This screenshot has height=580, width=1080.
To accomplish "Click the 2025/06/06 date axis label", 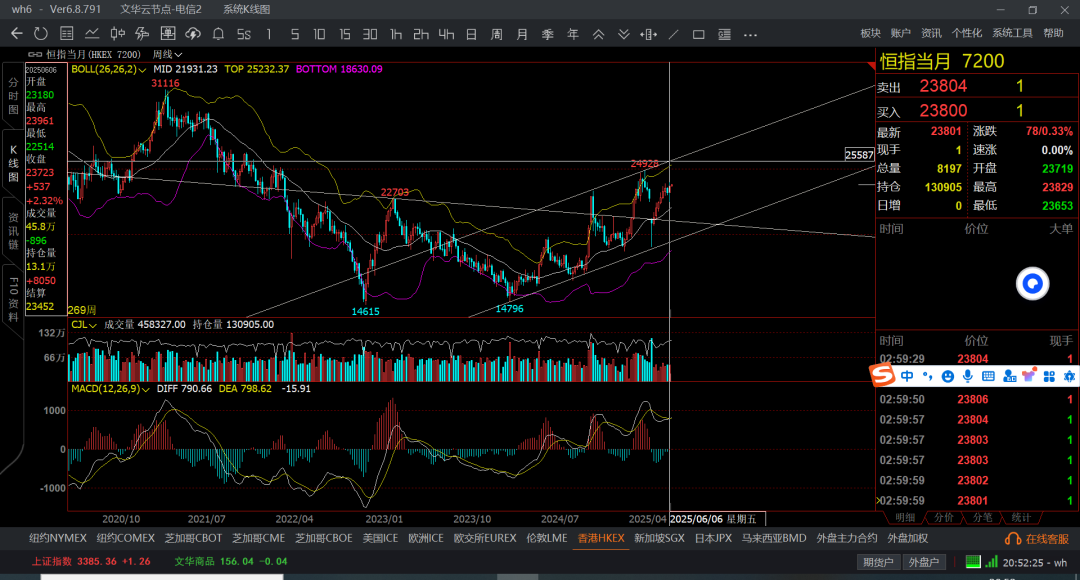I will 717,519.
